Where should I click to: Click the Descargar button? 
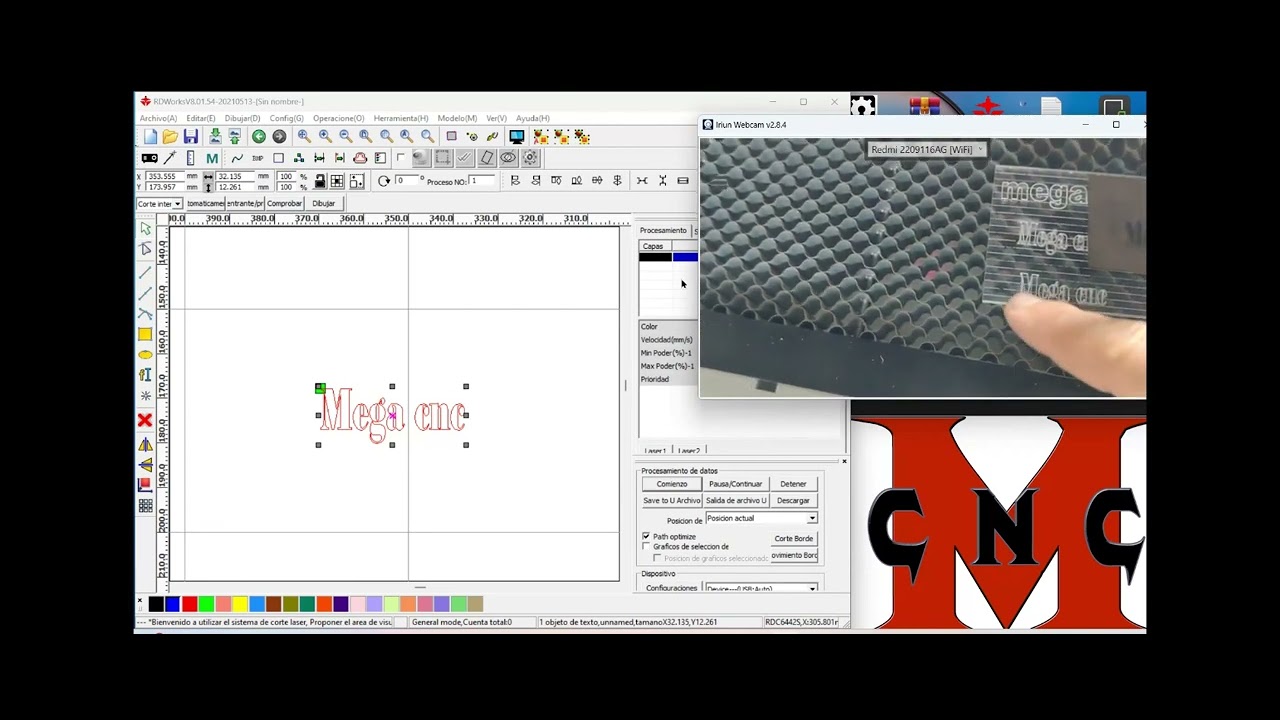(x=793, y=501)
